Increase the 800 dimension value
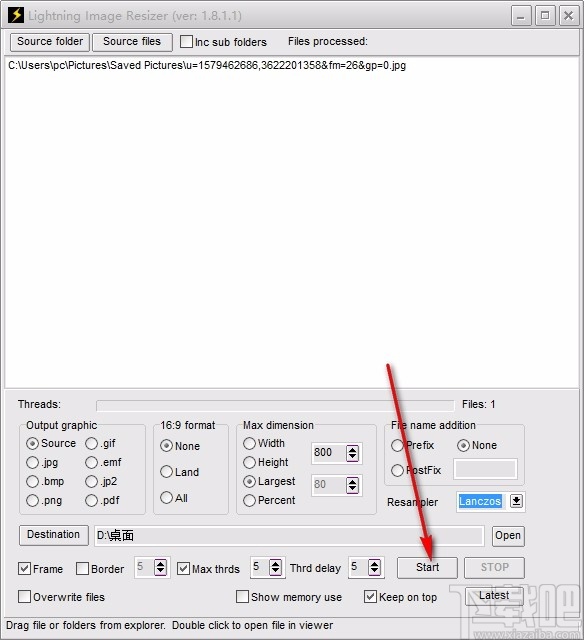Image resolution: width=584 pixels, height=640 pixels. tap(352, 449)
